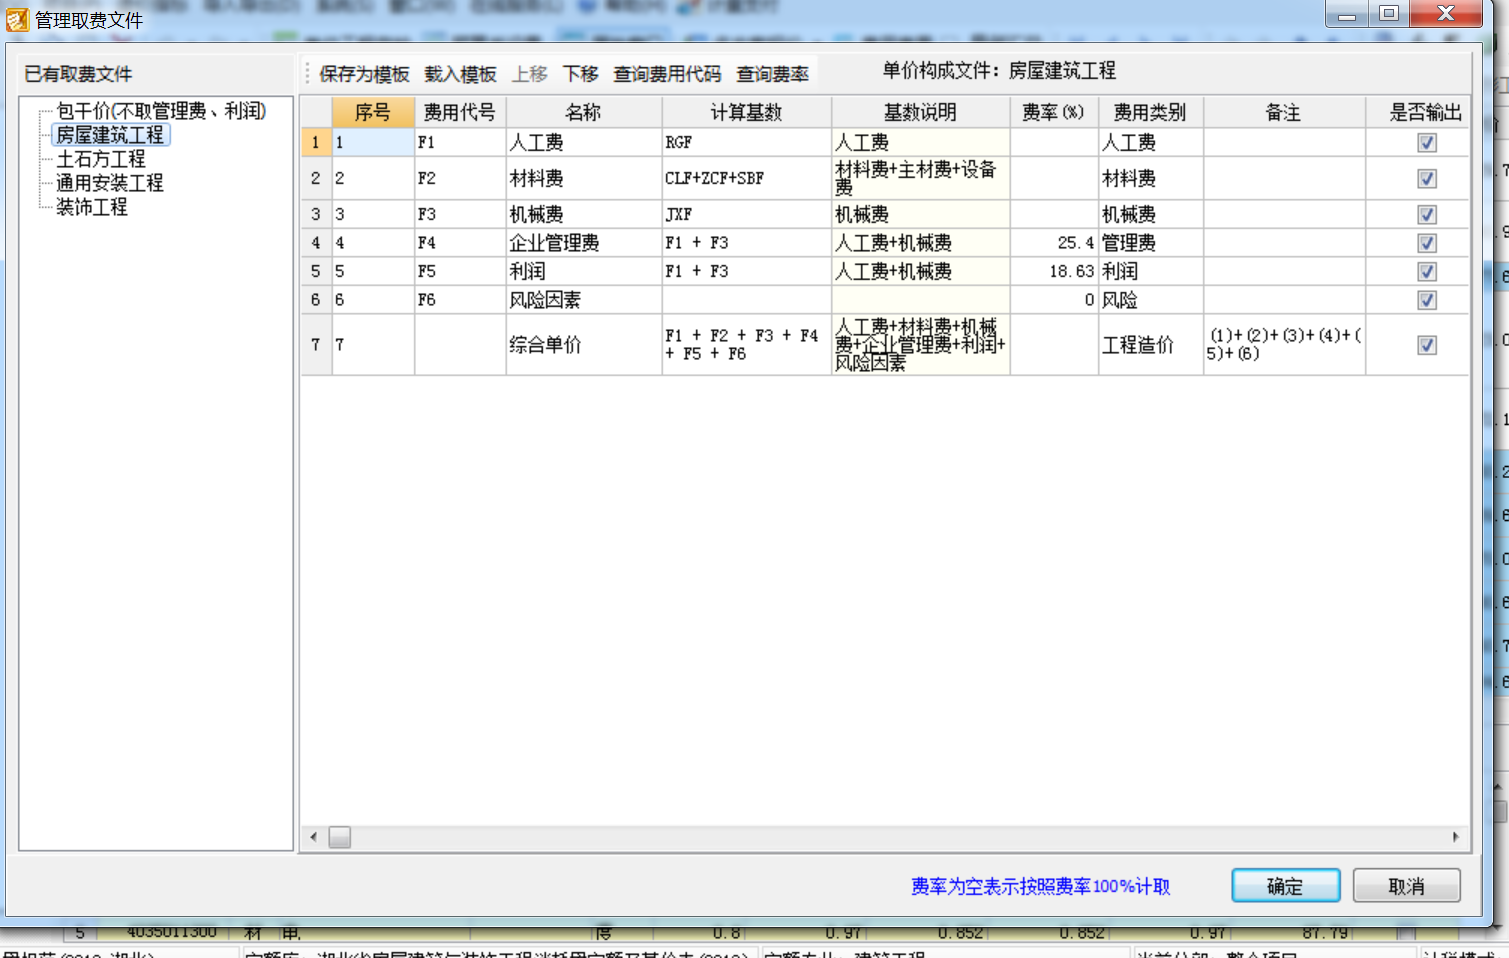Select 包干价(不取管理费、利润) in tree
The height and width of the screenshot is (958, 1509).
click(x=161, y=111)
